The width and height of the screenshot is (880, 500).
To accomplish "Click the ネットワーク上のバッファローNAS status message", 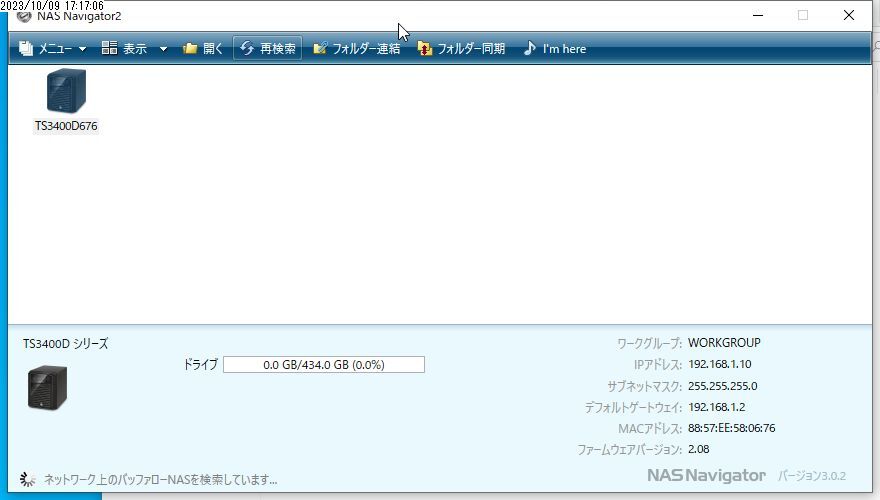I will click(x=161, y=480).
